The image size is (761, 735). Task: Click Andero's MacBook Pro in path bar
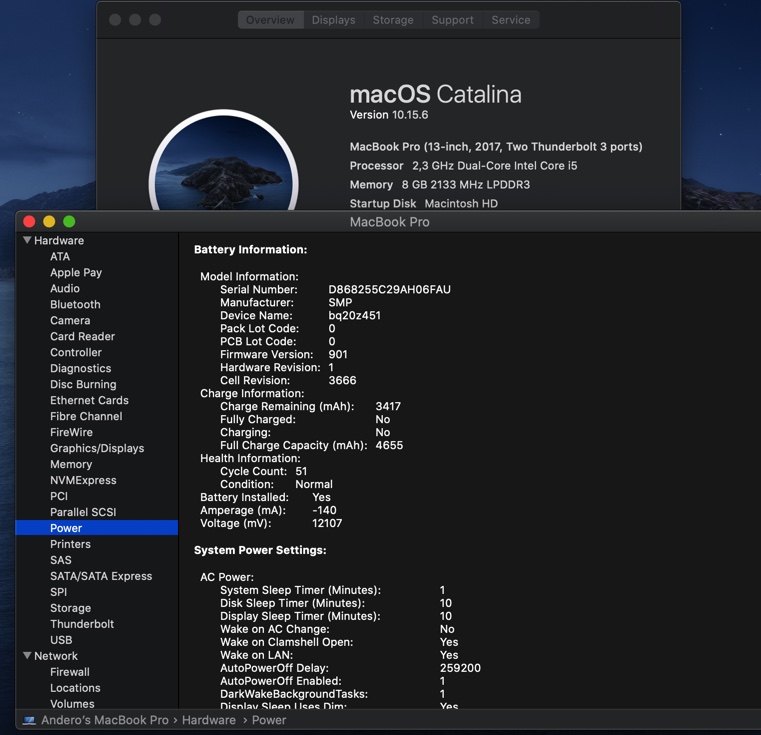(105, 720)
